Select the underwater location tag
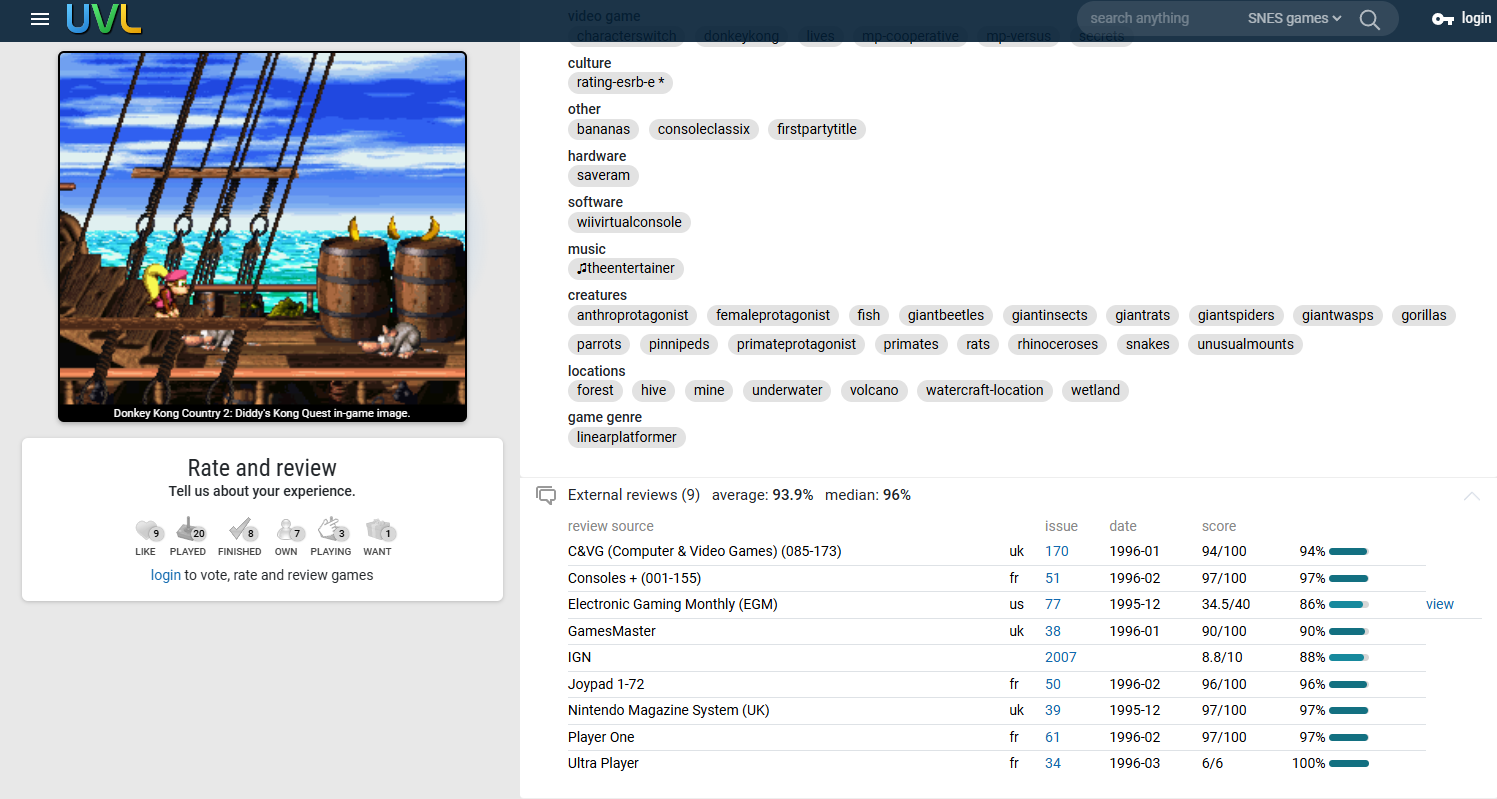 pos(787,390)
